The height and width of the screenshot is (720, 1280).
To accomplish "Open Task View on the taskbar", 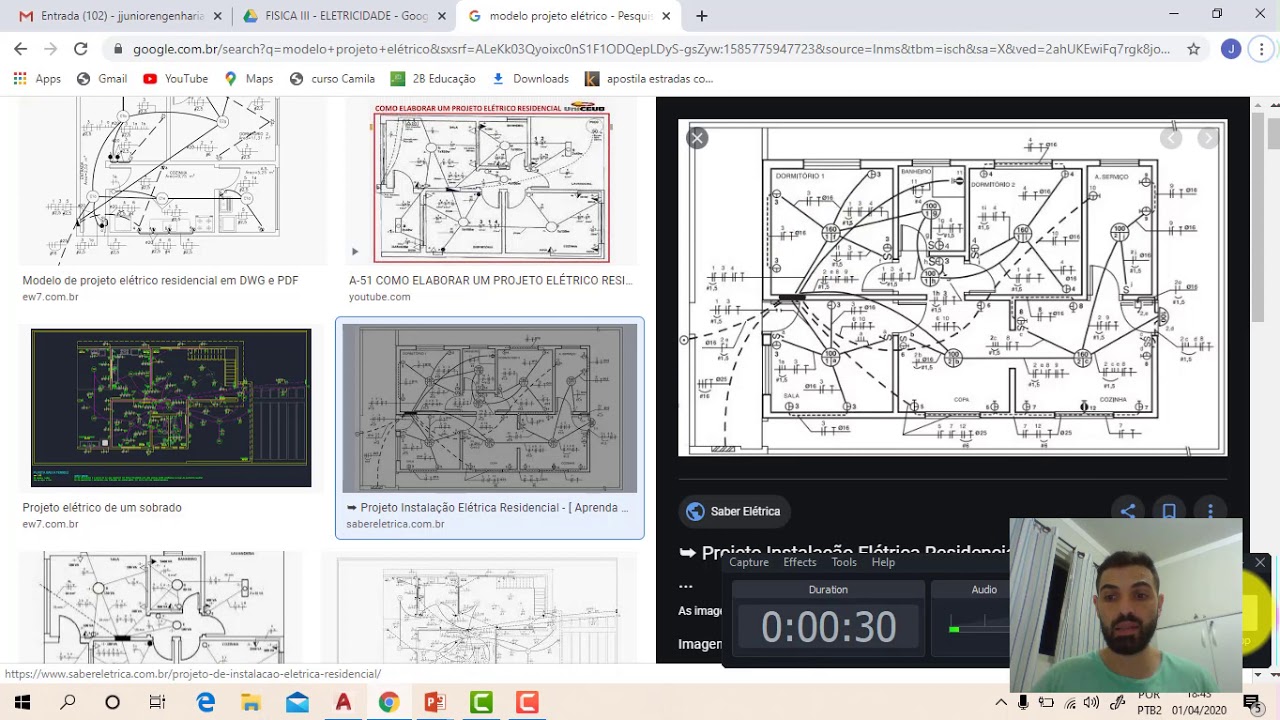I will tap(157, 703).
